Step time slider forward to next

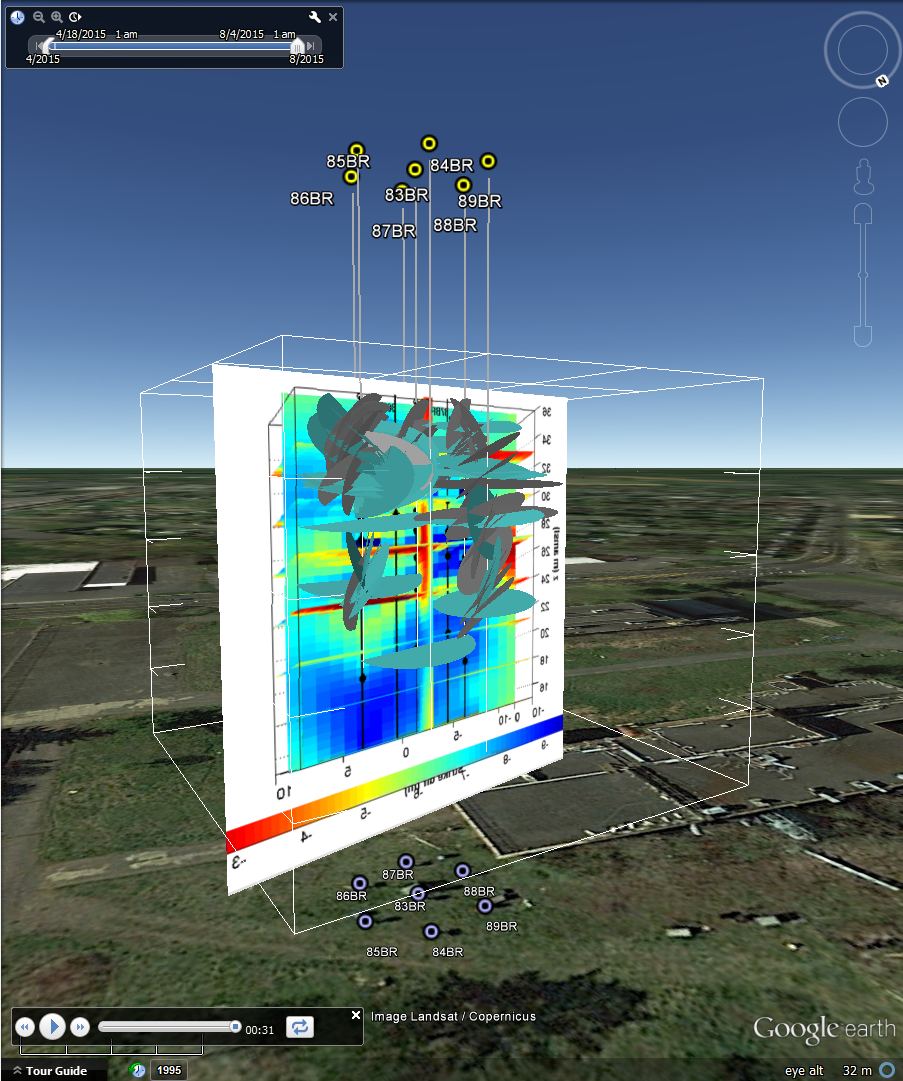coord(311,46)
